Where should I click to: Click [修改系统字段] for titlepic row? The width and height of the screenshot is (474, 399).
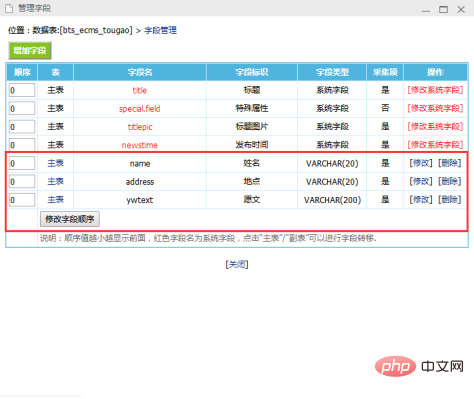coord(435,127)
